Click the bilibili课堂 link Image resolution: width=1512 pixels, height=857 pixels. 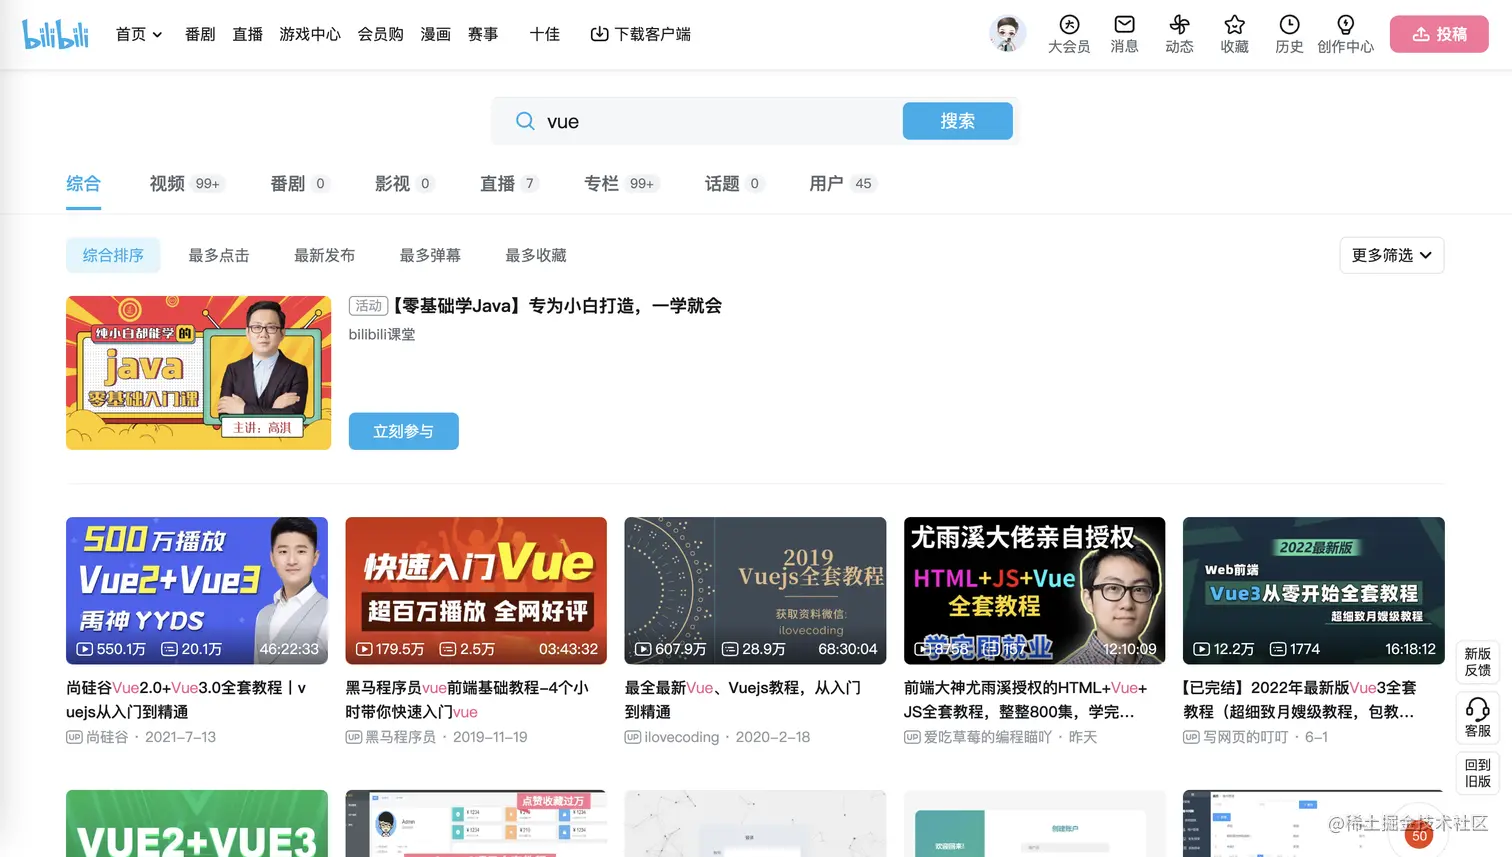382,335
